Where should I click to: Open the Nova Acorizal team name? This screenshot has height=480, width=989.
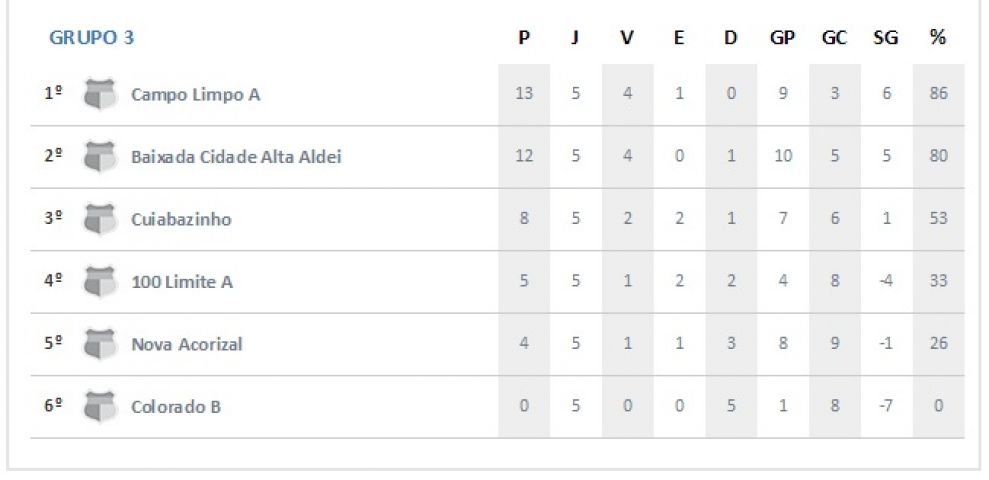pyautogui.click(x=187, y=344)
